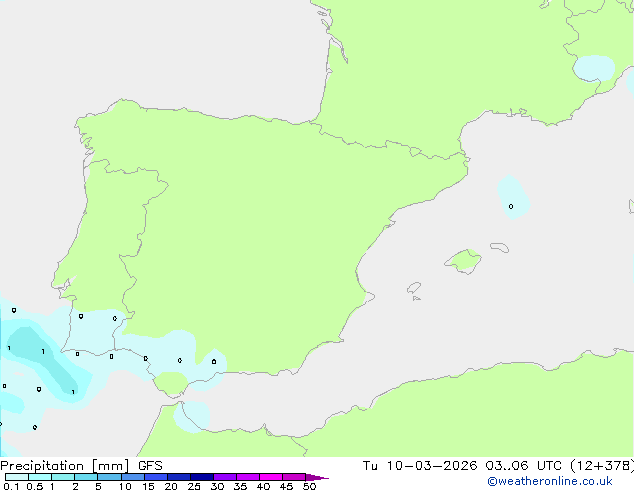Click the 30–35 mm purple legend swatch
This screenshot has height=490, width=634.
click(225, 477)
